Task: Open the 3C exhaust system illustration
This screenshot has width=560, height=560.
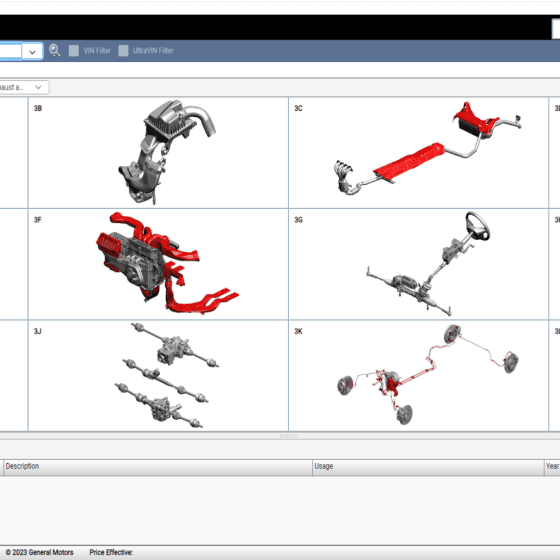Action: coord(428,148)
